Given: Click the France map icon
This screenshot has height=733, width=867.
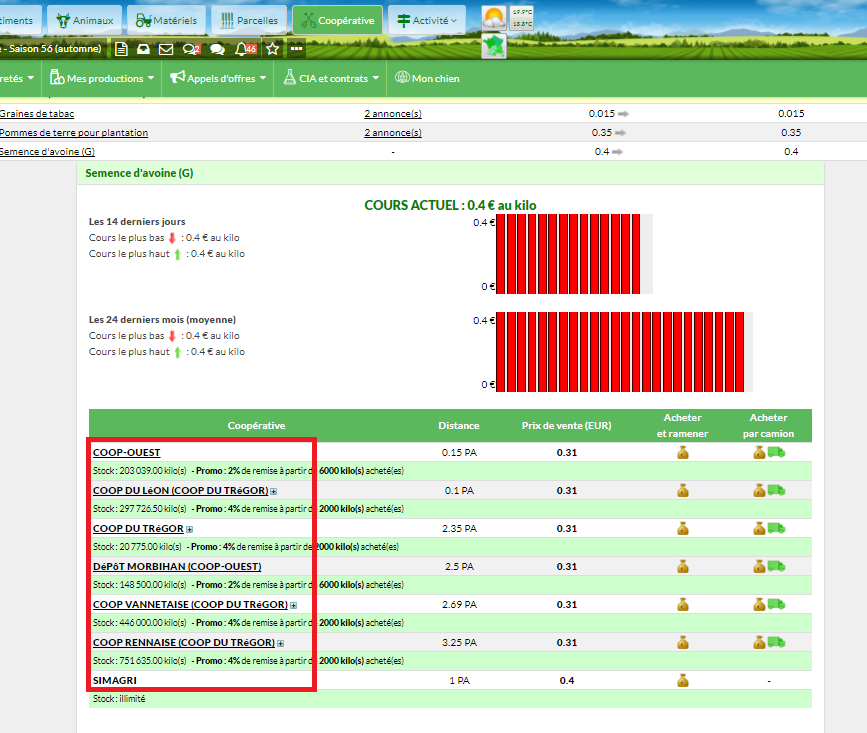Looking at the screenshot, I should coord(494,47).
